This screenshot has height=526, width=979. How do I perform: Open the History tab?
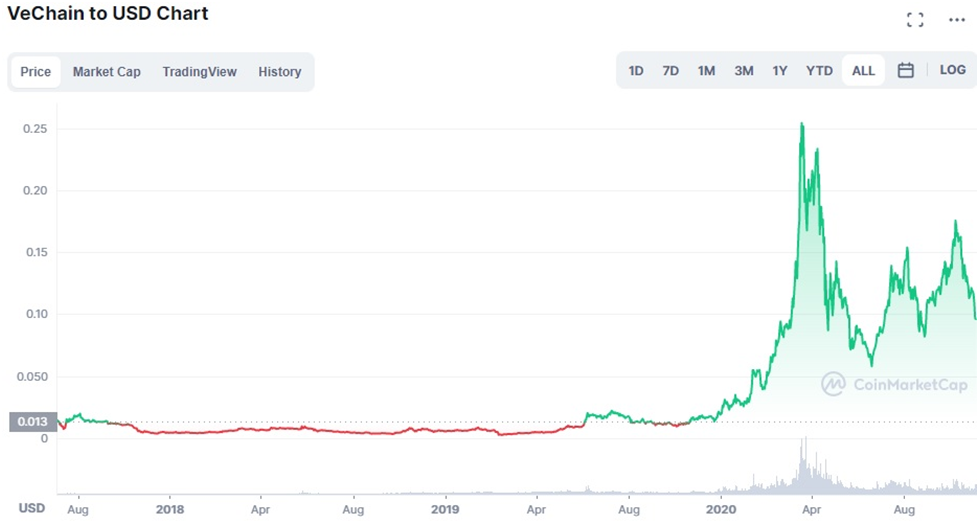coord(280,72)
